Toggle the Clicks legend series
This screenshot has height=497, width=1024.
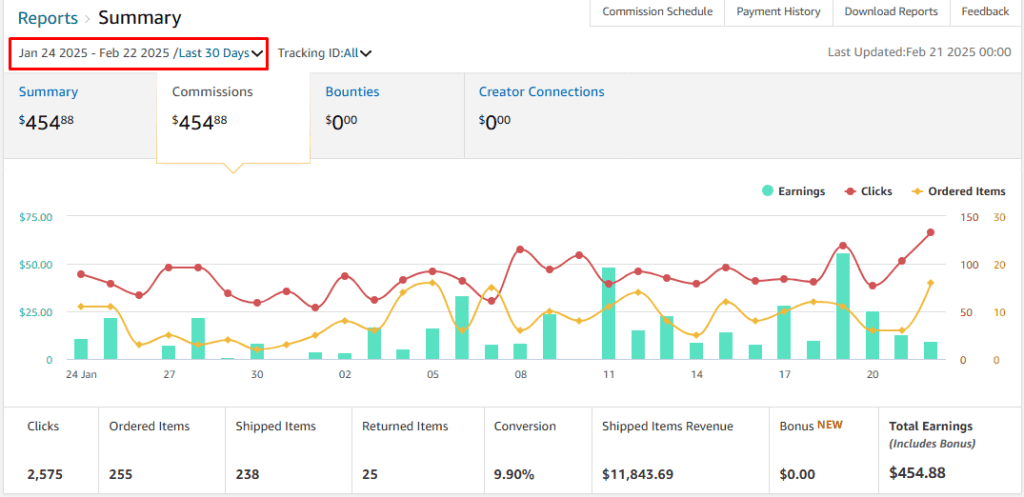pos(869,191)
